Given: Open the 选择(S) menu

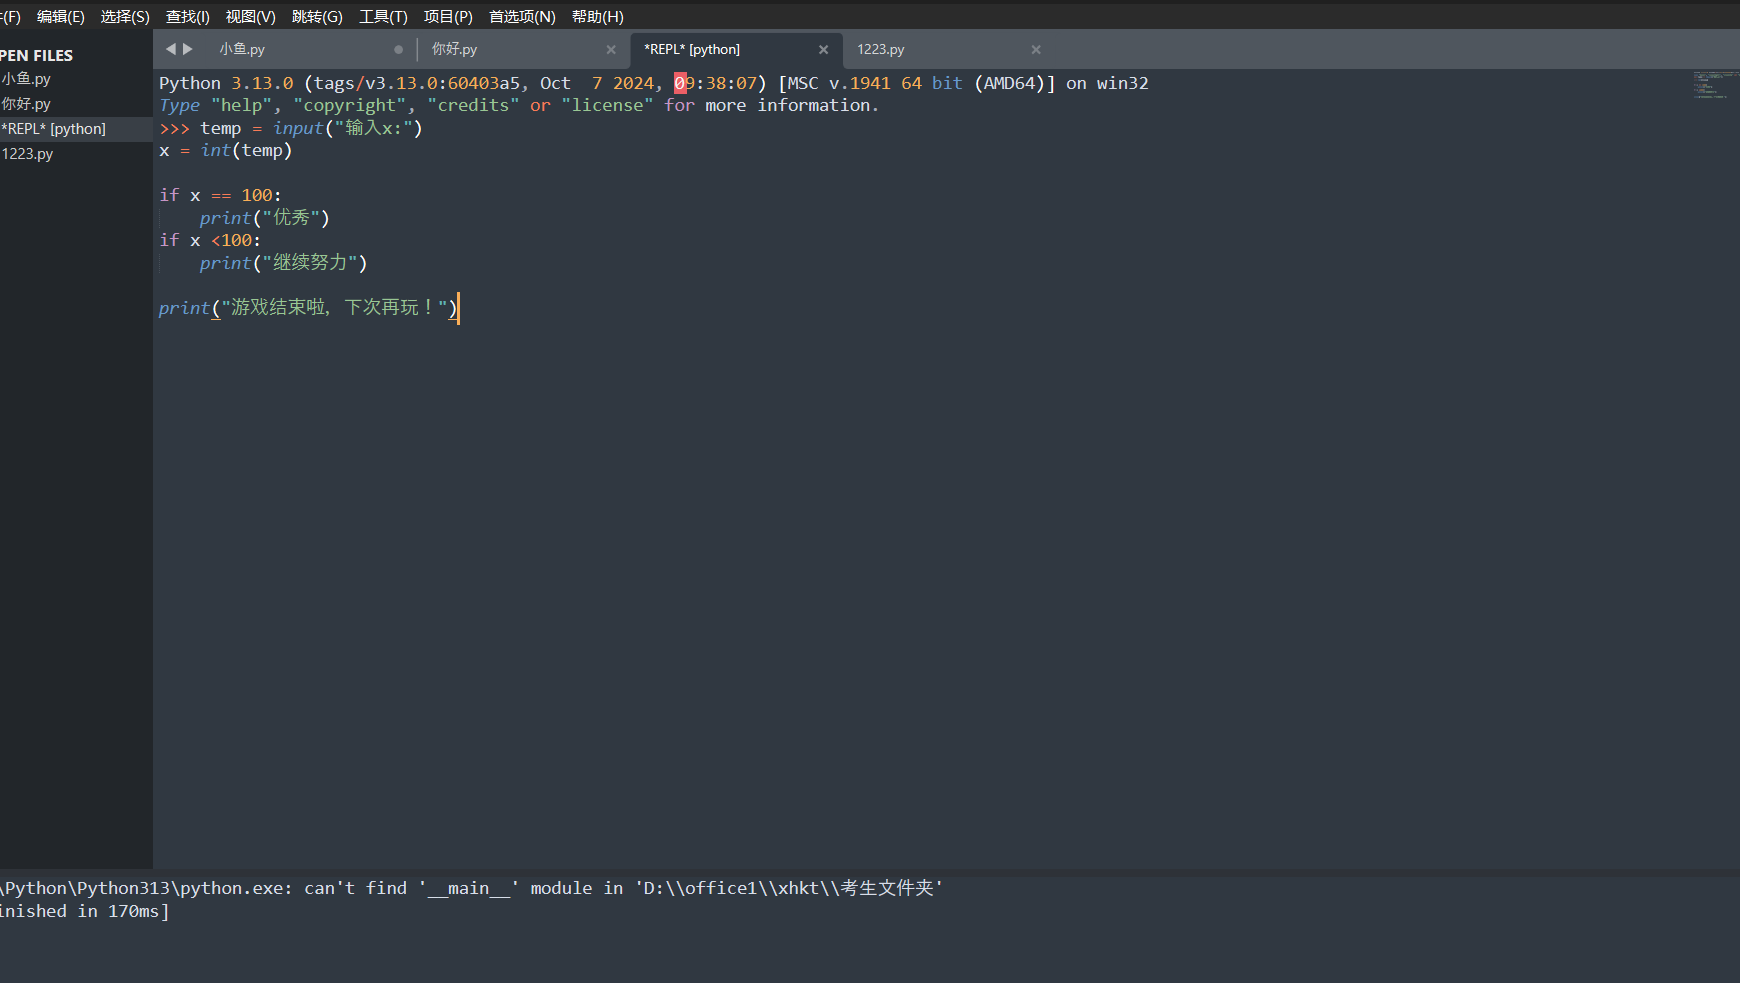Looking at the screenshot, I should tap(125, 16).
